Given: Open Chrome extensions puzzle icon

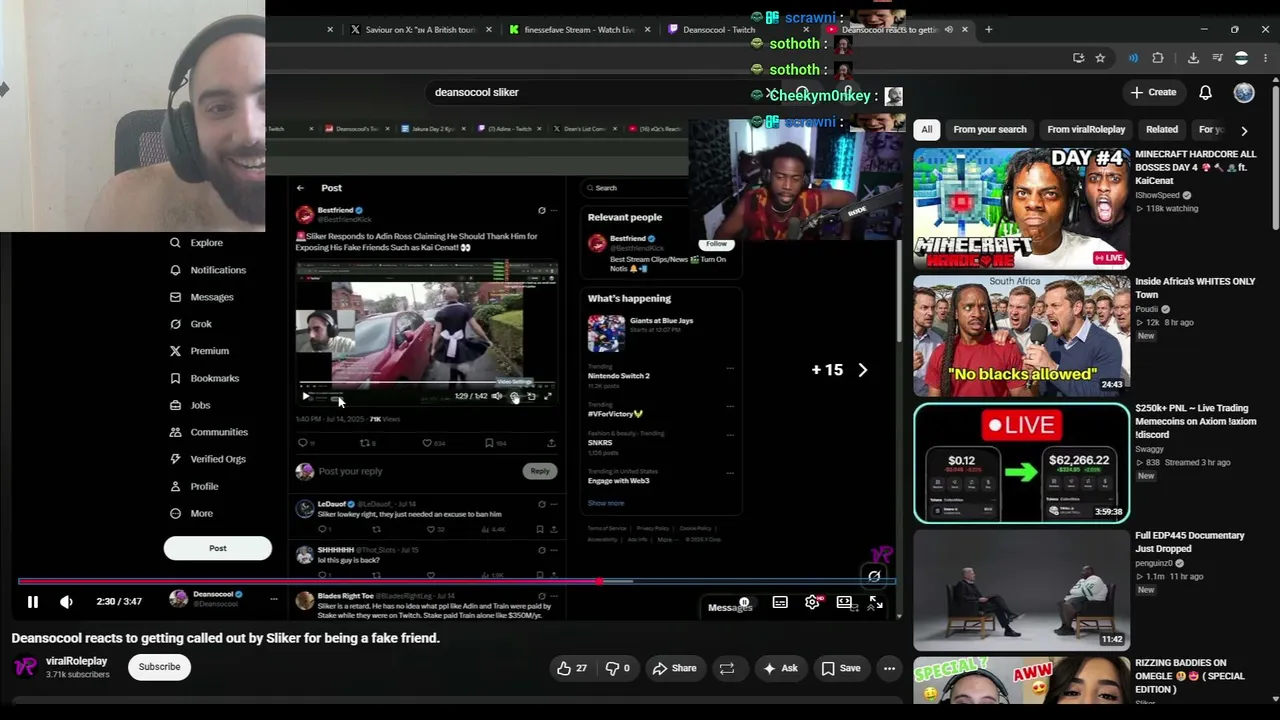Looking at the screenshot, I should click(1158, 58).
